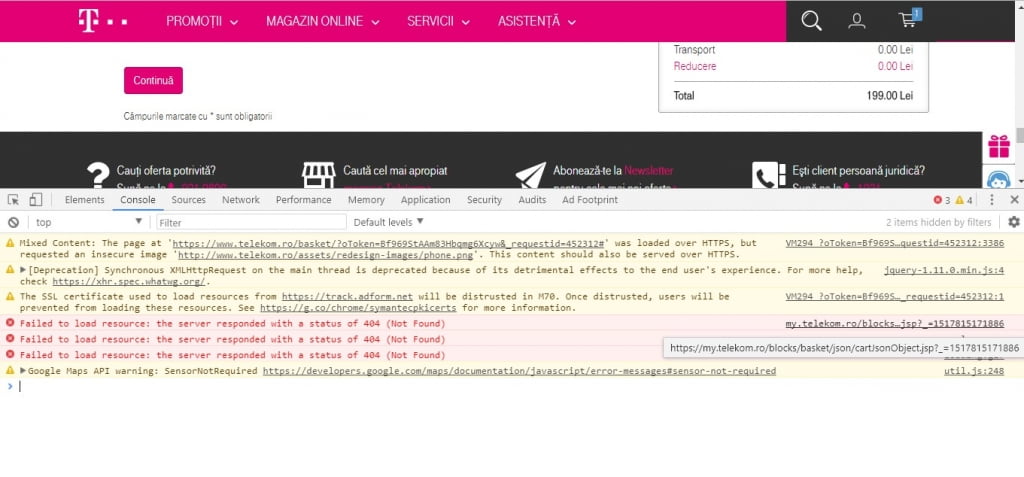Open the VM294 source link ending :3386
The image size is (1024, 477).
point(895,242)
